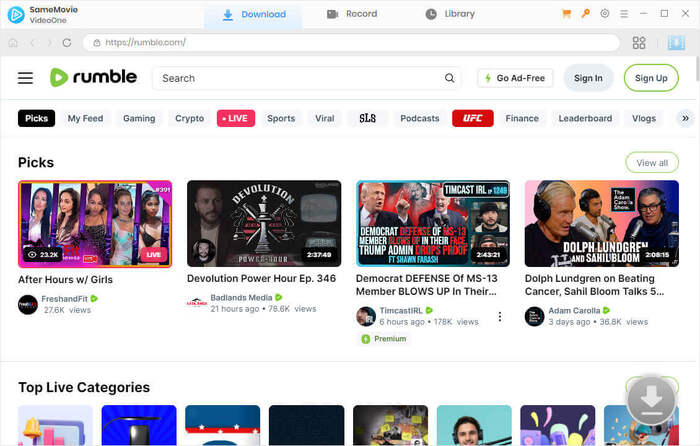
Task: Select the UFC category
Action: coord(473,118)
